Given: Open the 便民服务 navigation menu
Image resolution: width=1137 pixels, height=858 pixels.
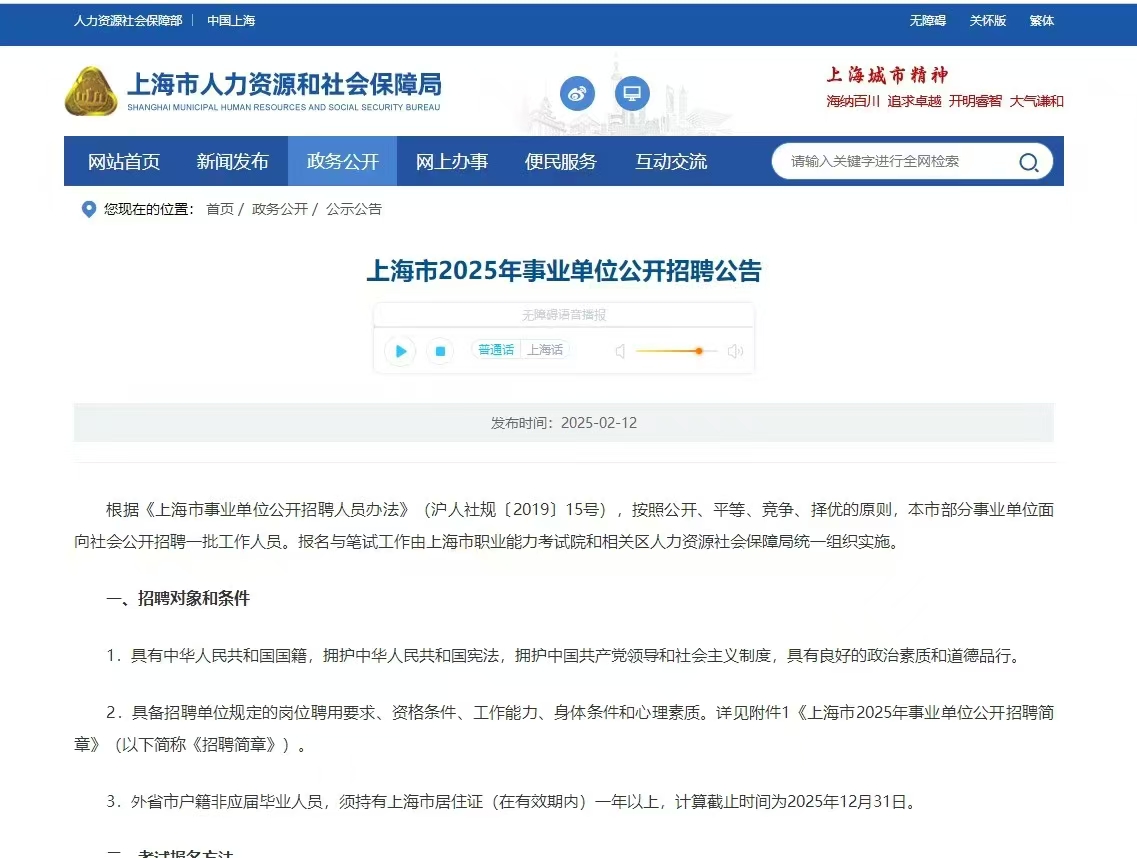Looking at the screenshot, I should click(x=560, y=161).
